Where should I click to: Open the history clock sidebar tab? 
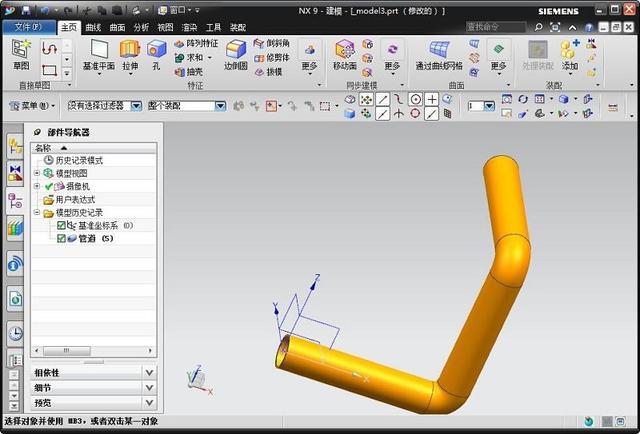pos(15,333)
